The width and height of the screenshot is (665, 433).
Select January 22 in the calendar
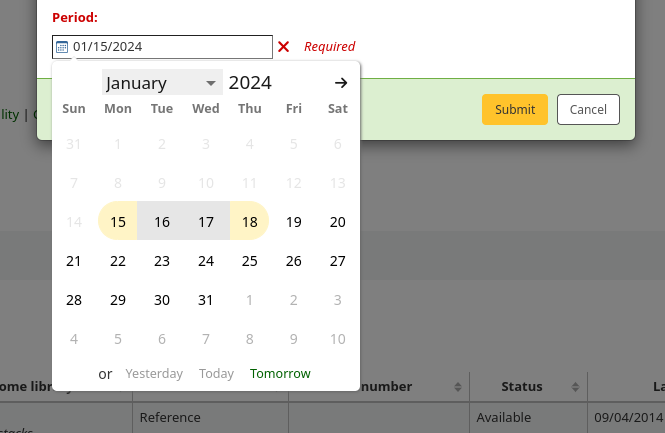pos(118,261)
